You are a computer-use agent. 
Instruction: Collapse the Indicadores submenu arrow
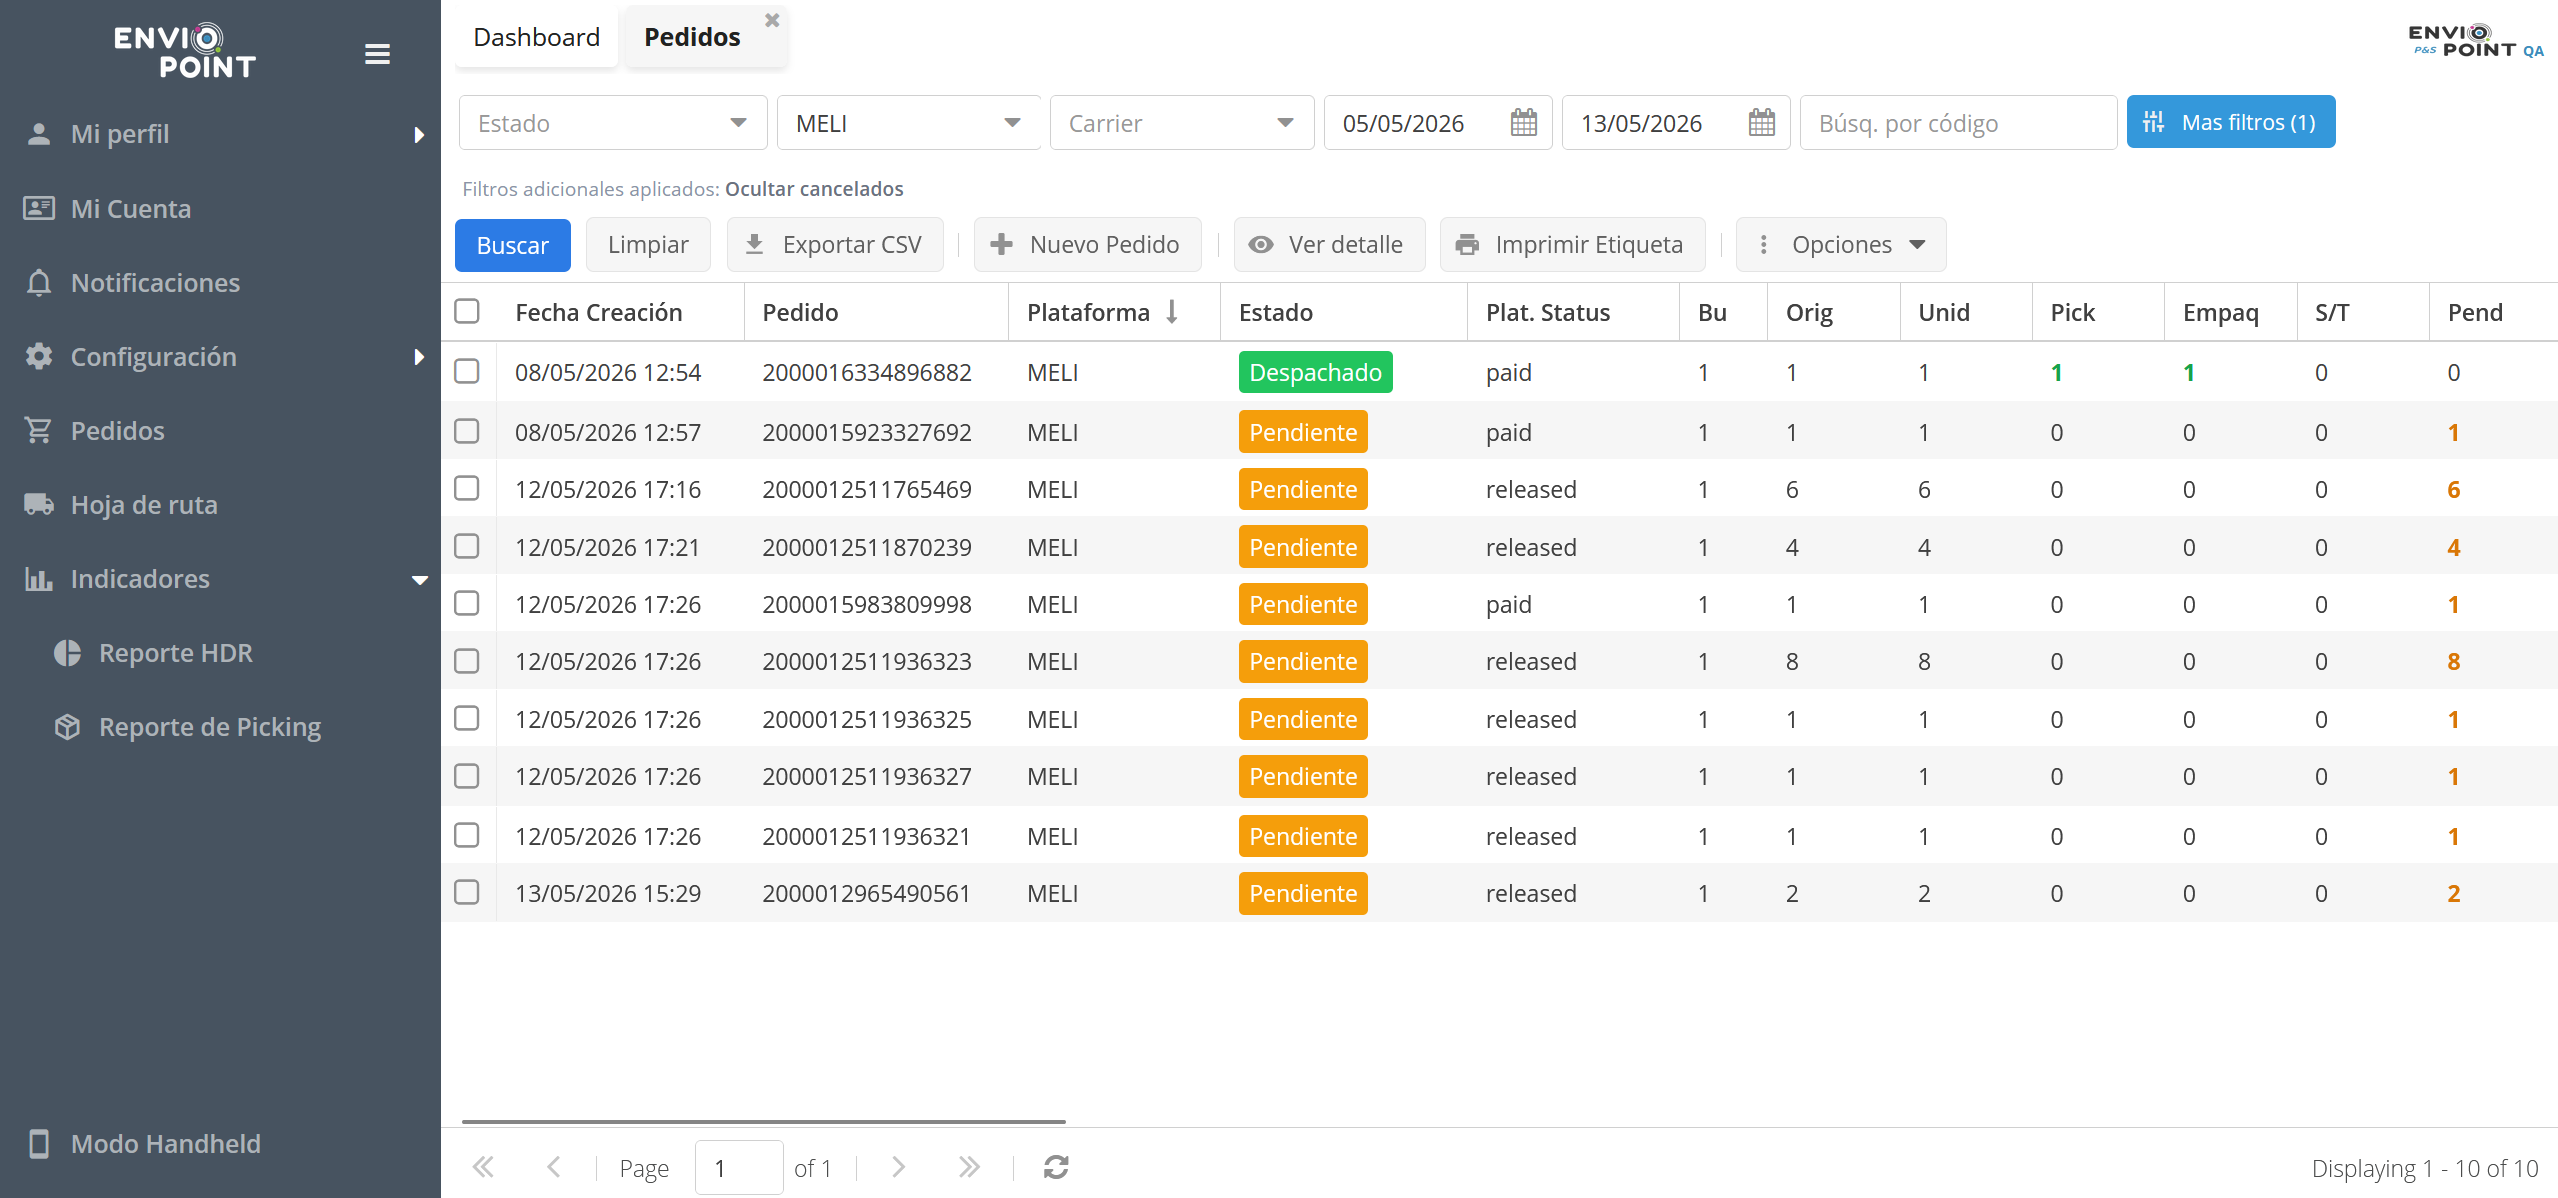tap(420, 579)
